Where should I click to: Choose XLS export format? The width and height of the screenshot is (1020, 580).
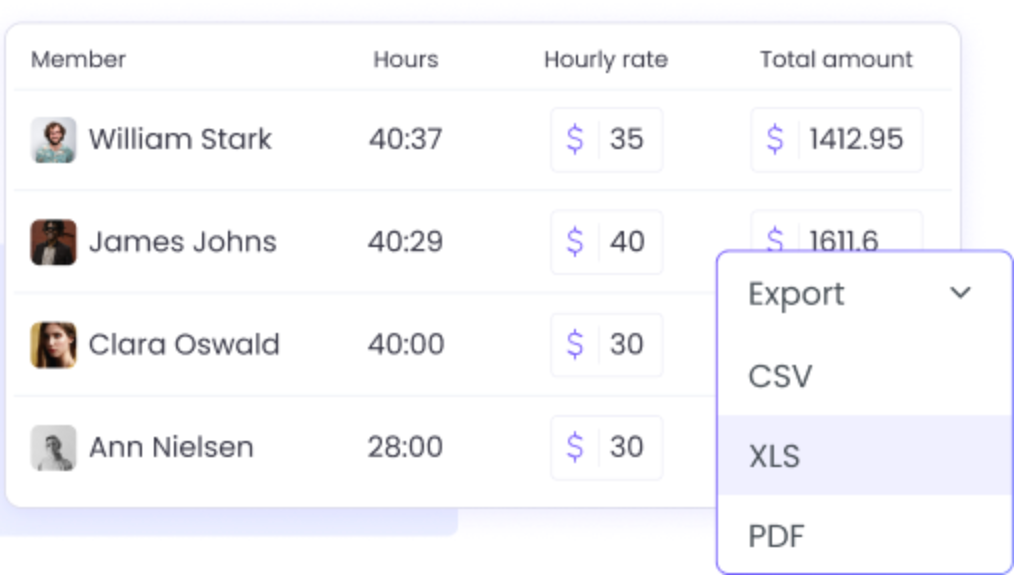pos(774,456)
